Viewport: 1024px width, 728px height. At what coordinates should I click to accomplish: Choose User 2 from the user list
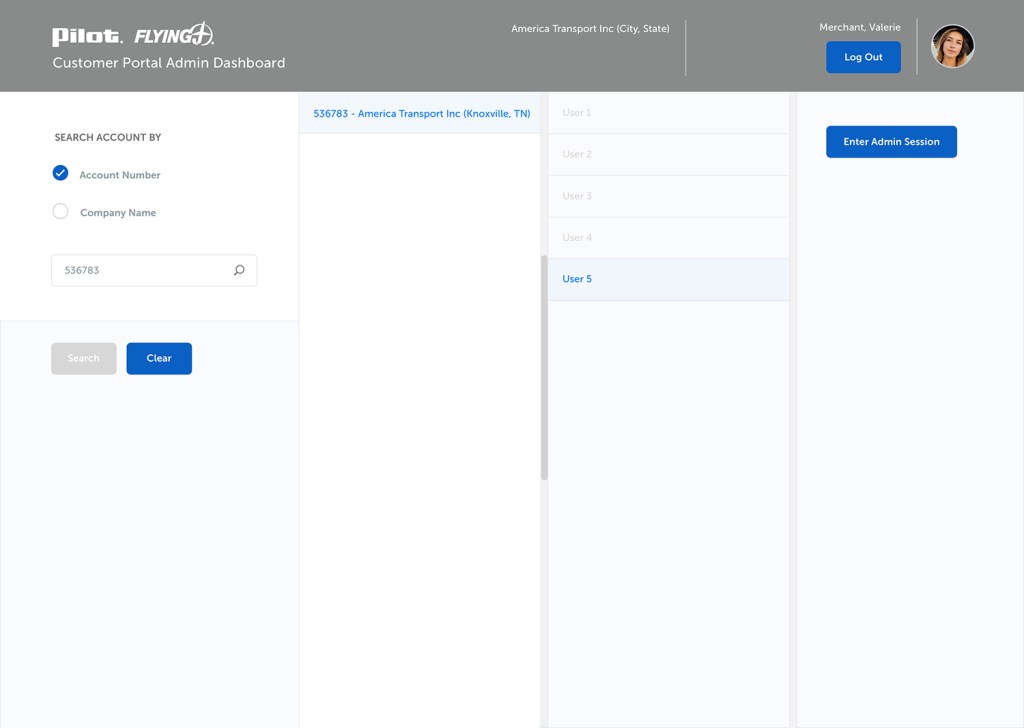coord(668,154)
